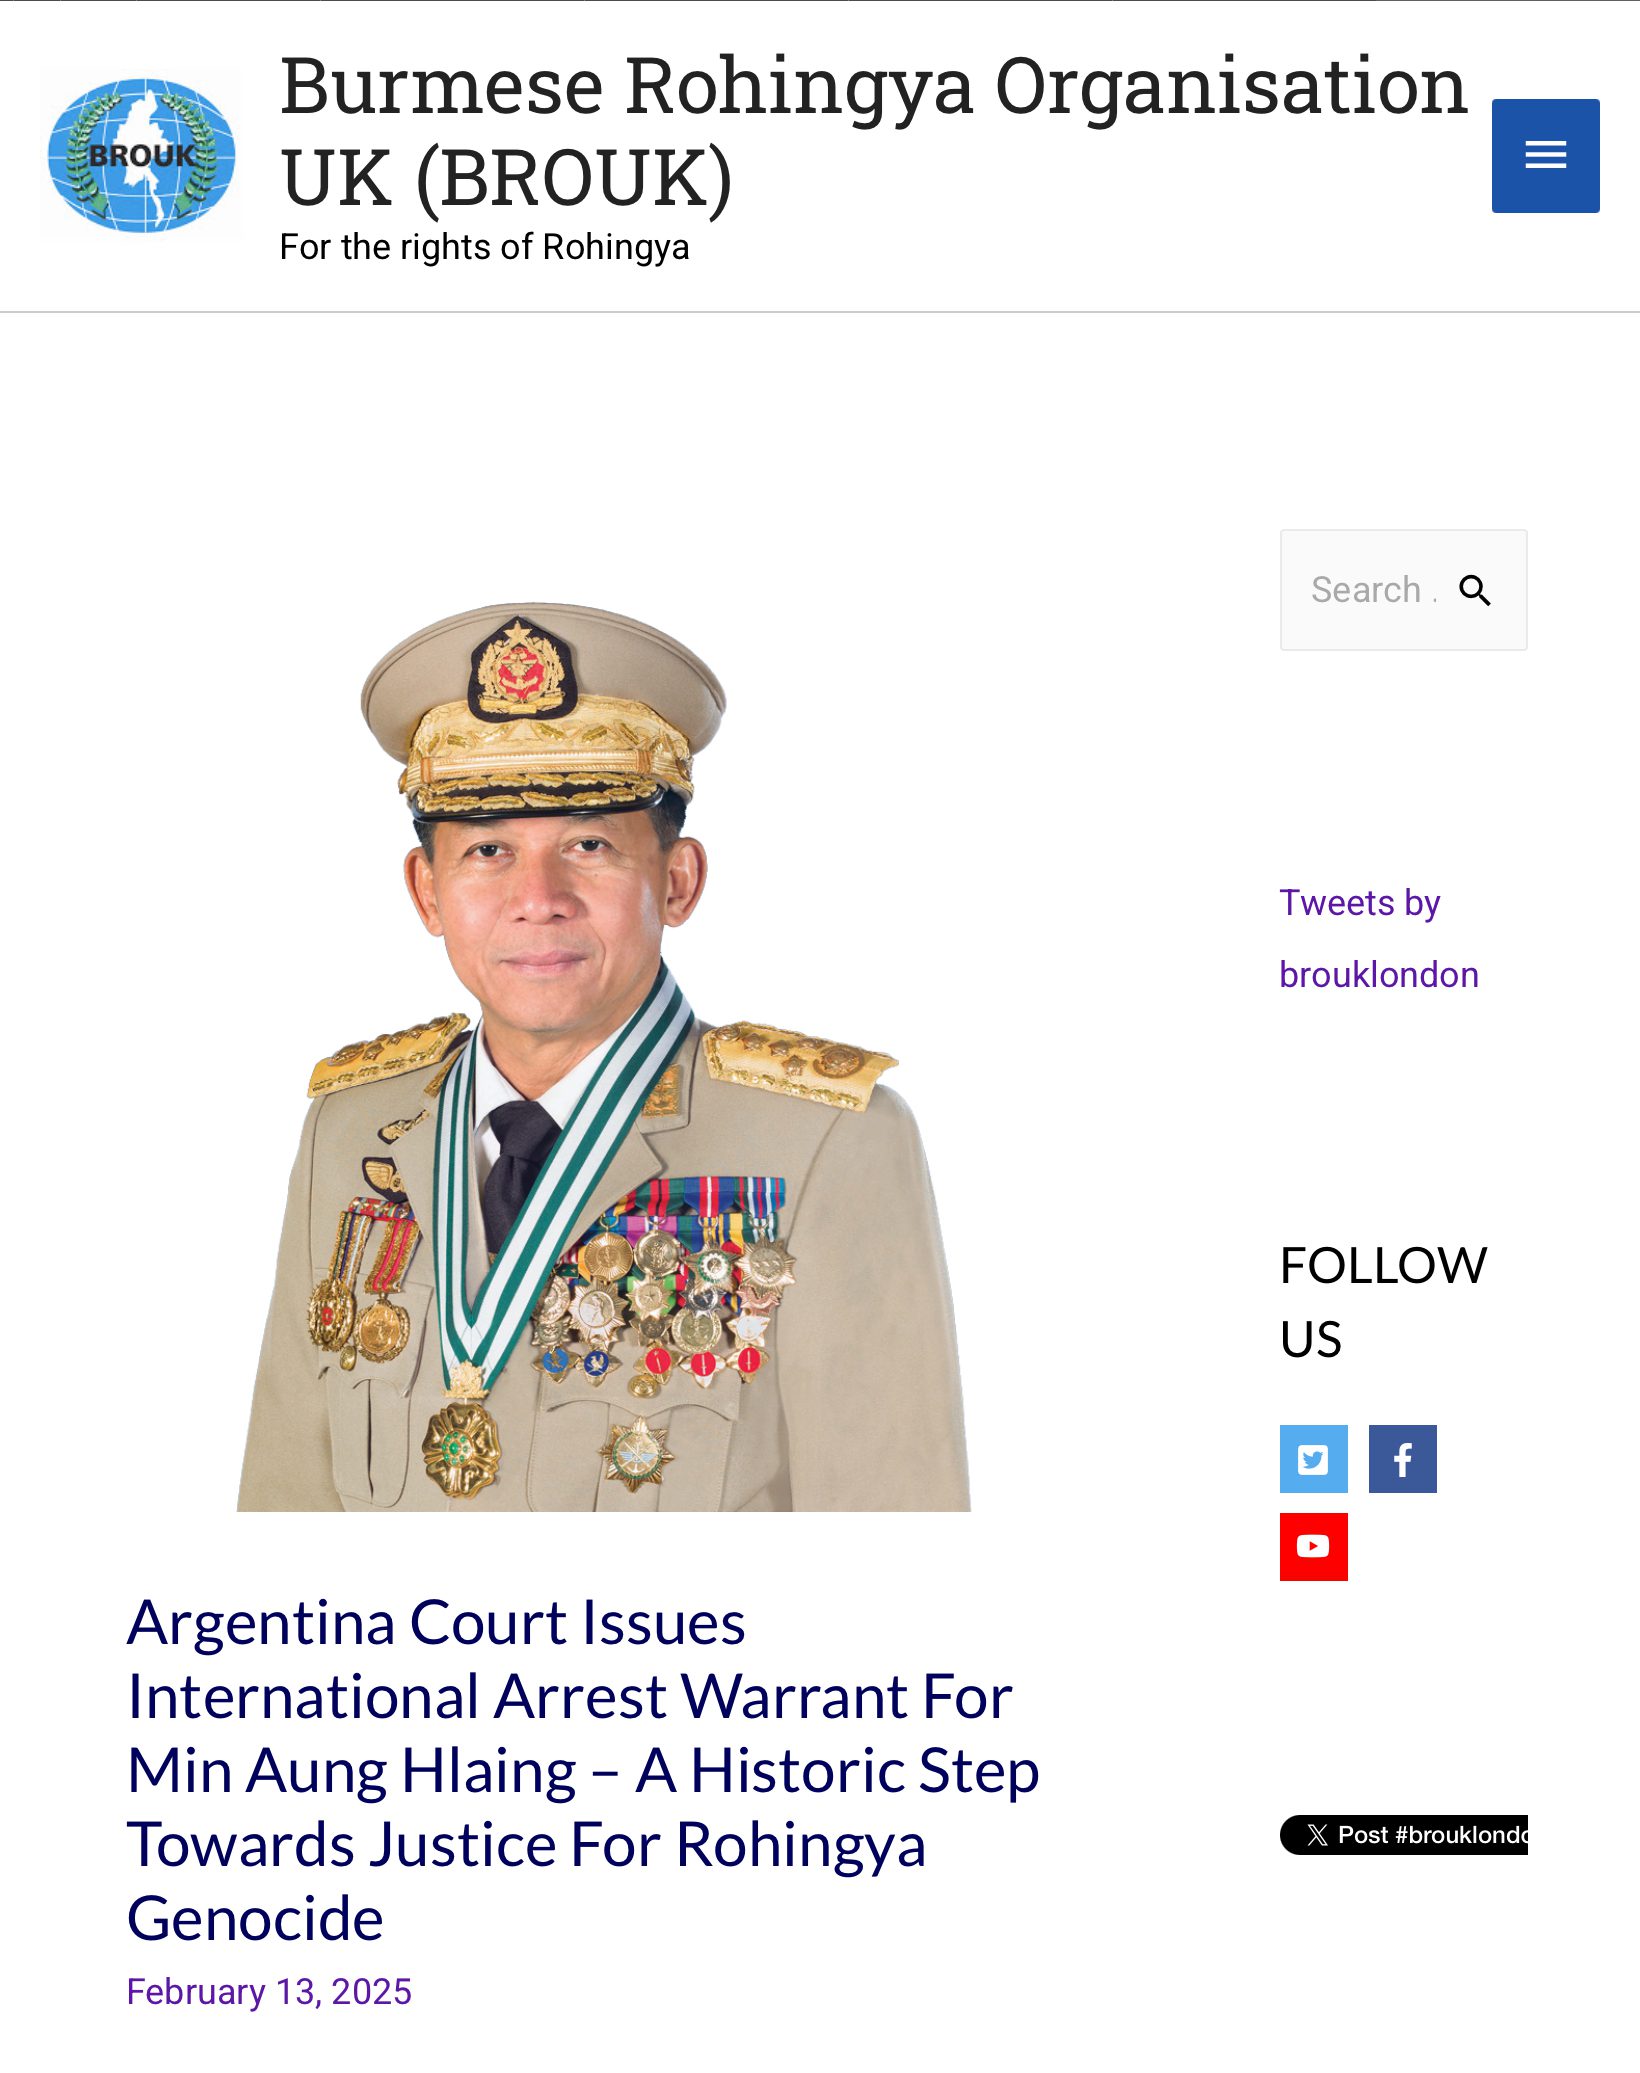Click the FOLLOW US heading
This screenshot has height=2073, width=1640.
[x=1383, y=1302]
